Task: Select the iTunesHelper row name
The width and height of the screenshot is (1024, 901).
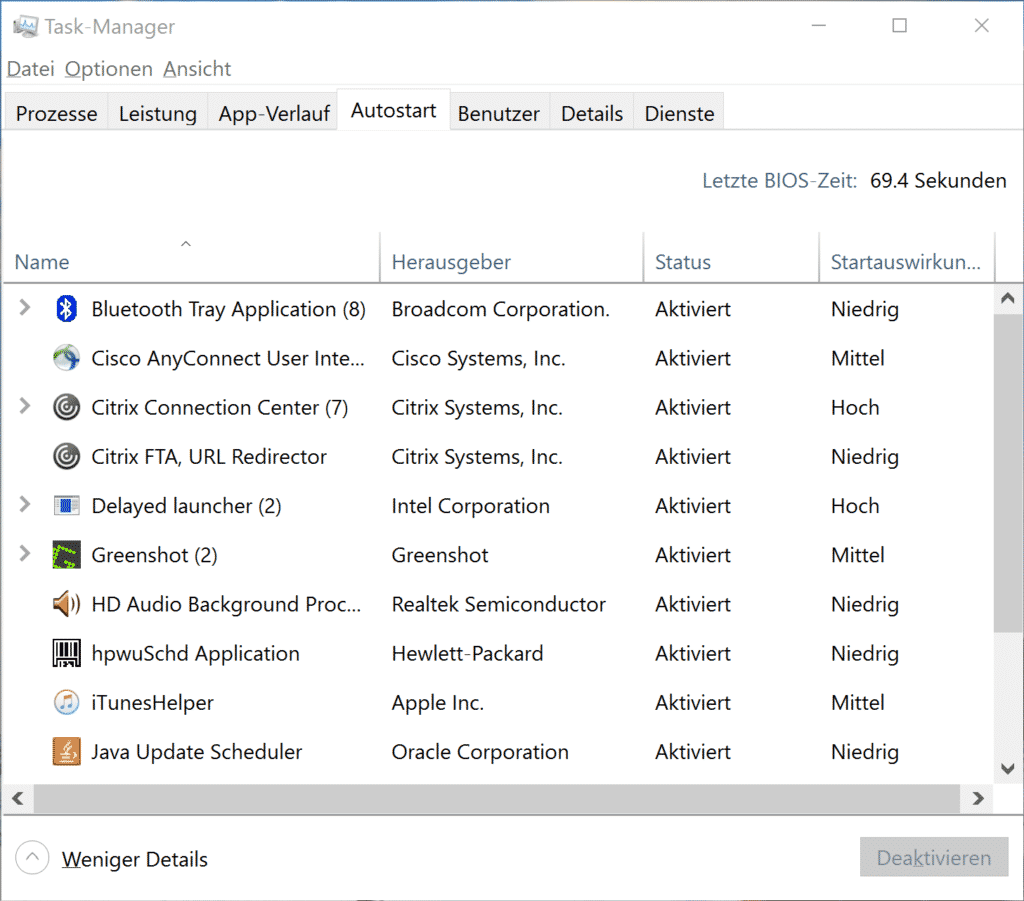Action: (x=152, y=703)
